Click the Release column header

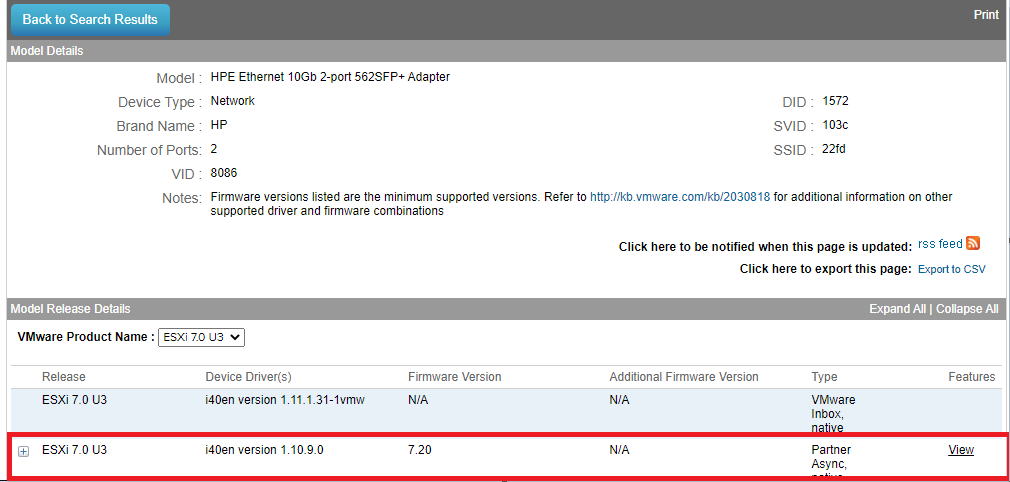click(x=64, y=376)
